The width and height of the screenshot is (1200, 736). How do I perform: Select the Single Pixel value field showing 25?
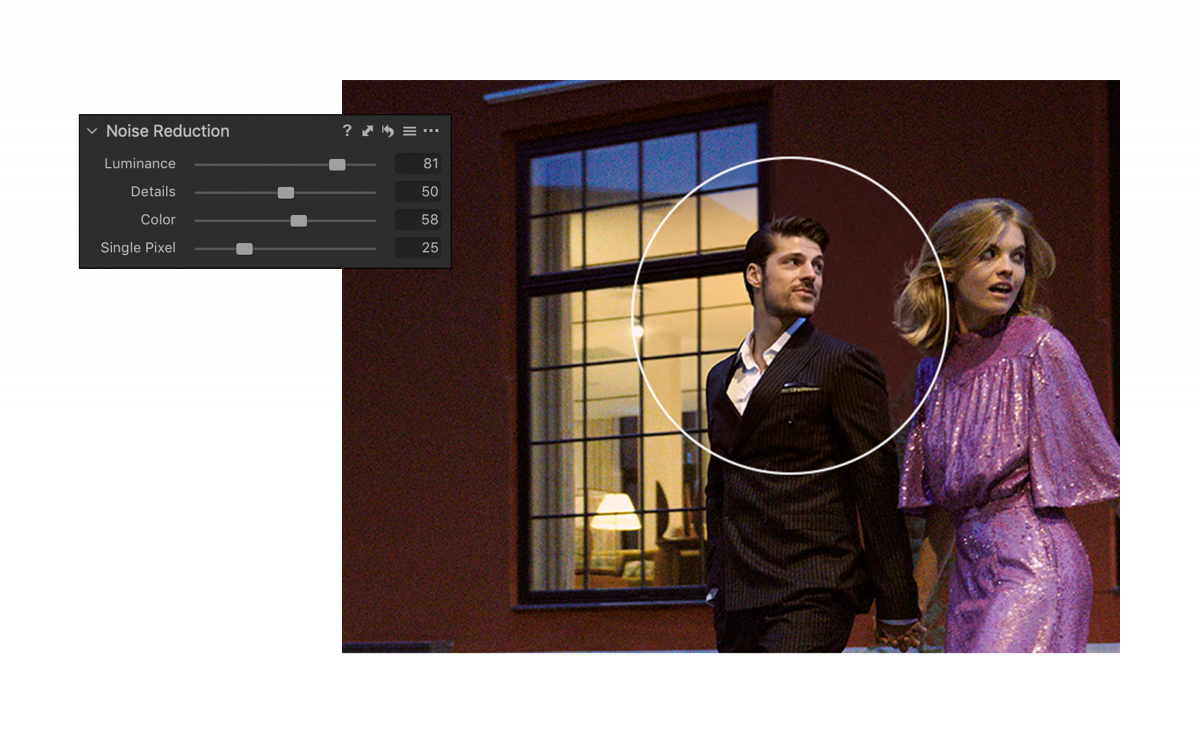(418, 248)
